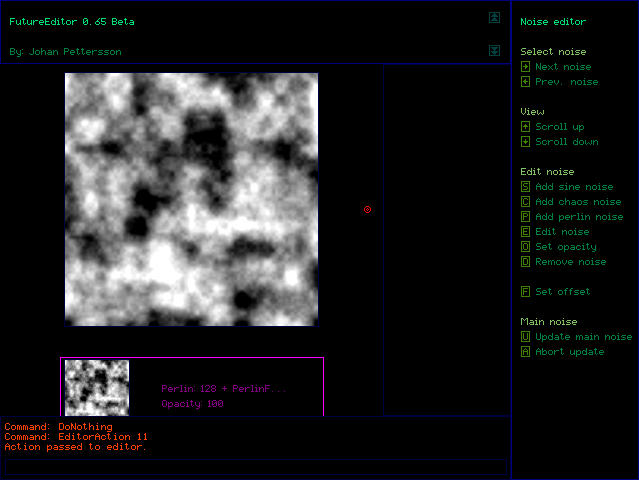Expand header with top-right up arrow
The height and width of the screenshot is (480, 639).
pyautogui.click(x=494, y=17)
